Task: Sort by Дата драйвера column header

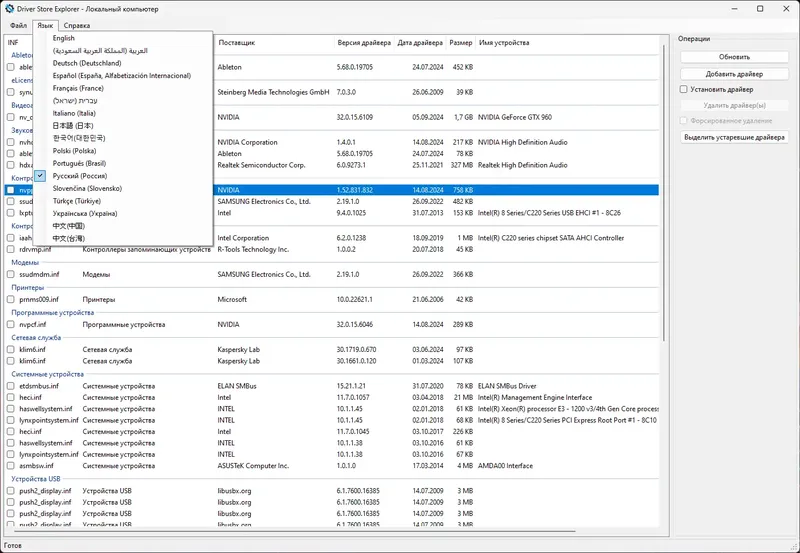Action: (420, 43)
